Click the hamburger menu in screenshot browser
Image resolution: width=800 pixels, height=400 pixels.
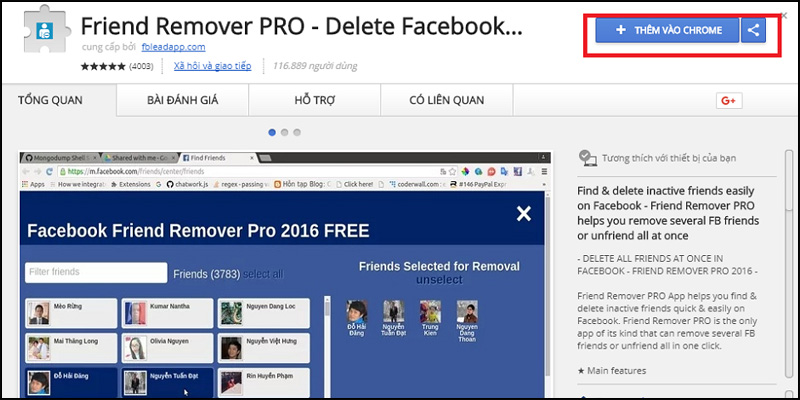(x=544, y=171)
